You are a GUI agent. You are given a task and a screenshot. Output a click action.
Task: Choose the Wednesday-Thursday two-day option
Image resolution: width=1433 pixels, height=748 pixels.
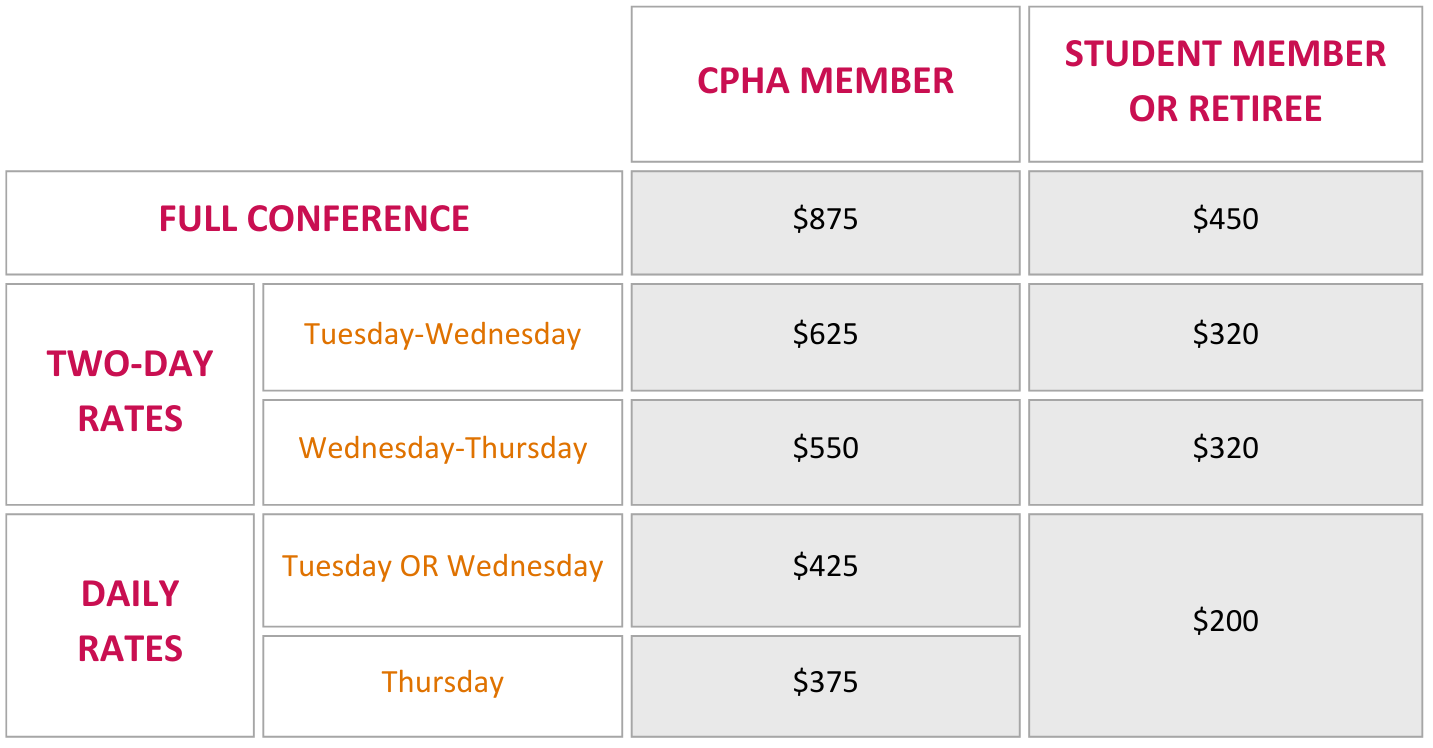[442, 452]
